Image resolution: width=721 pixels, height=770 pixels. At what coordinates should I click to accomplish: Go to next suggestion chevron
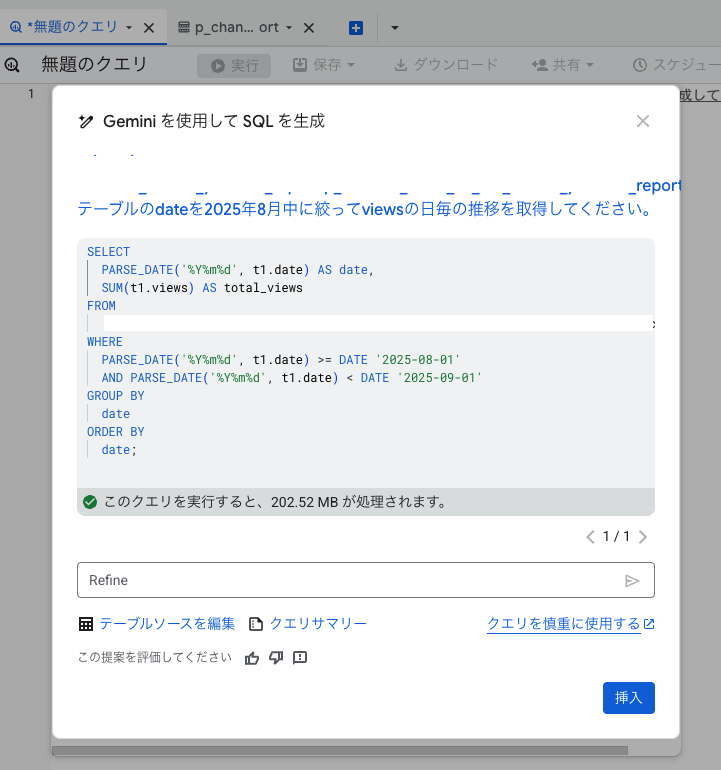tap(642, 537)
